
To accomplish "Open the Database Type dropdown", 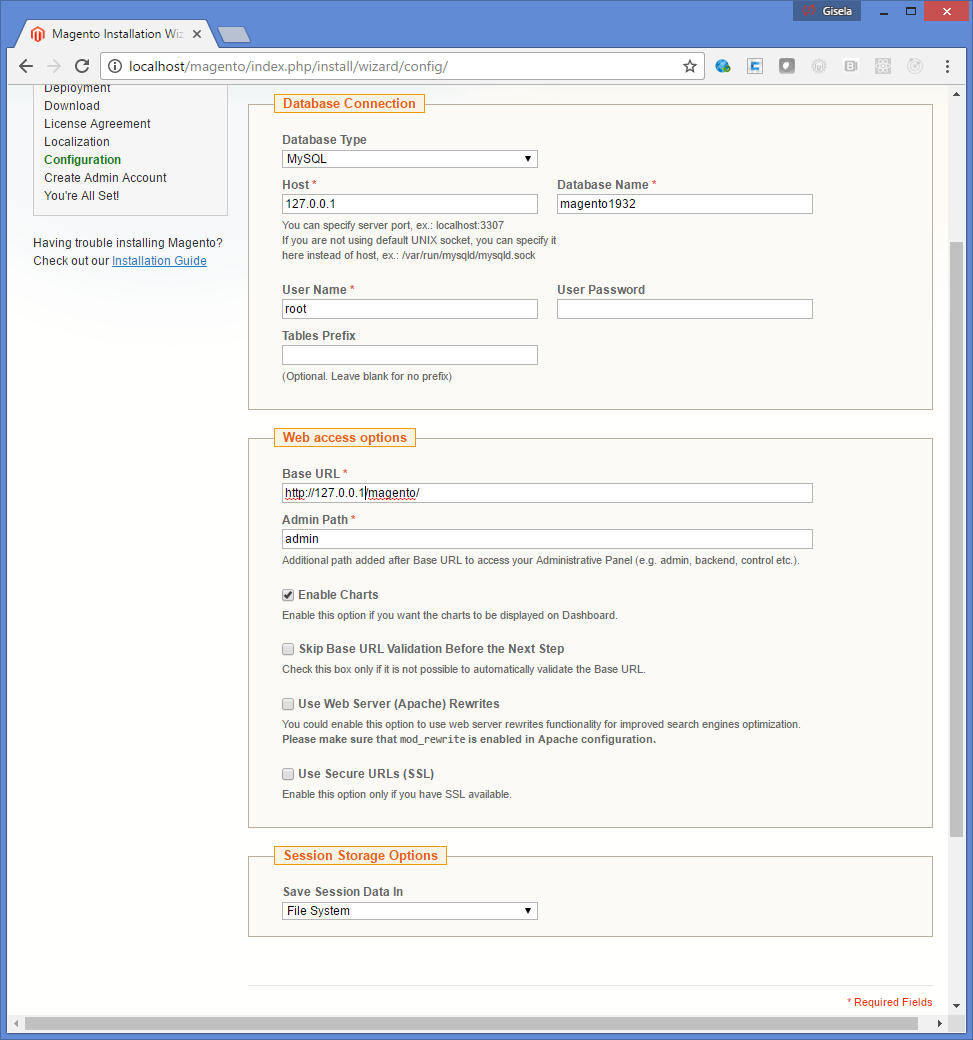I will pyautogui.click(x=410, y=159).
